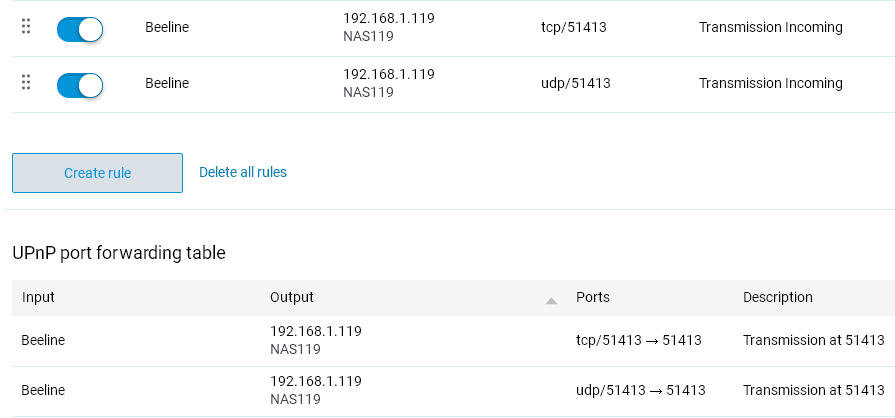
Task: Click the Ports column header
Action: coord(592,297)
